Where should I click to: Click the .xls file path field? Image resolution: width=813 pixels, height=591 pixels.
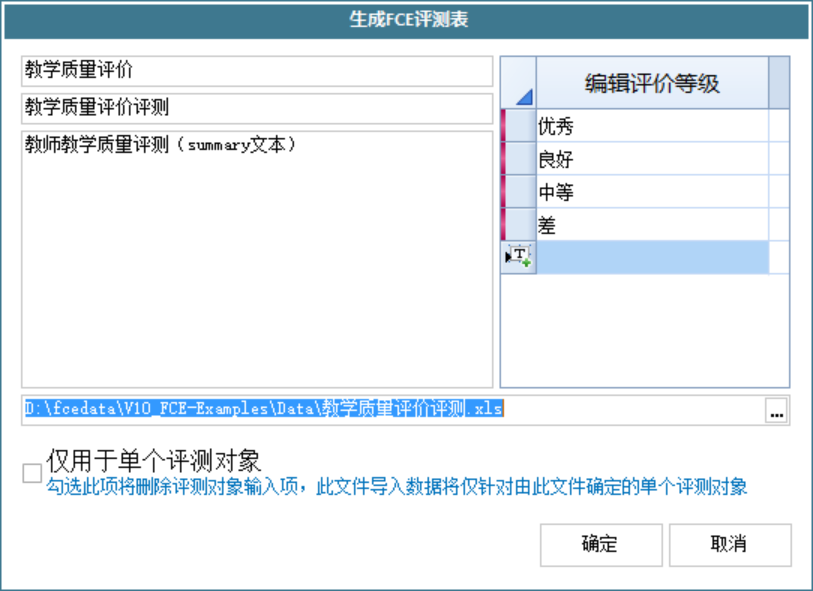[x=390, y=409]
